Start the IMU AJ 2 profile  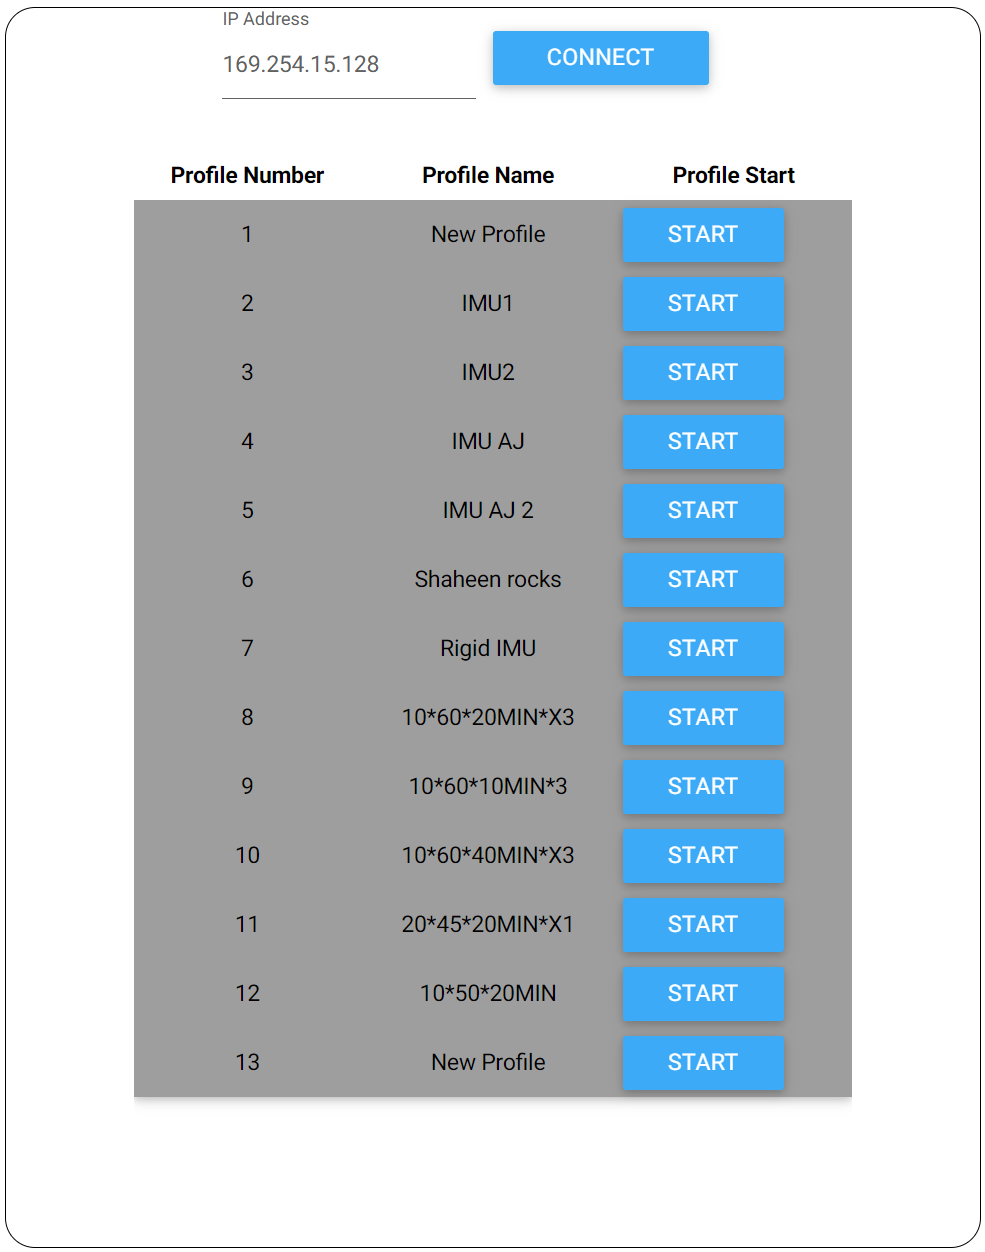[702, 511]
